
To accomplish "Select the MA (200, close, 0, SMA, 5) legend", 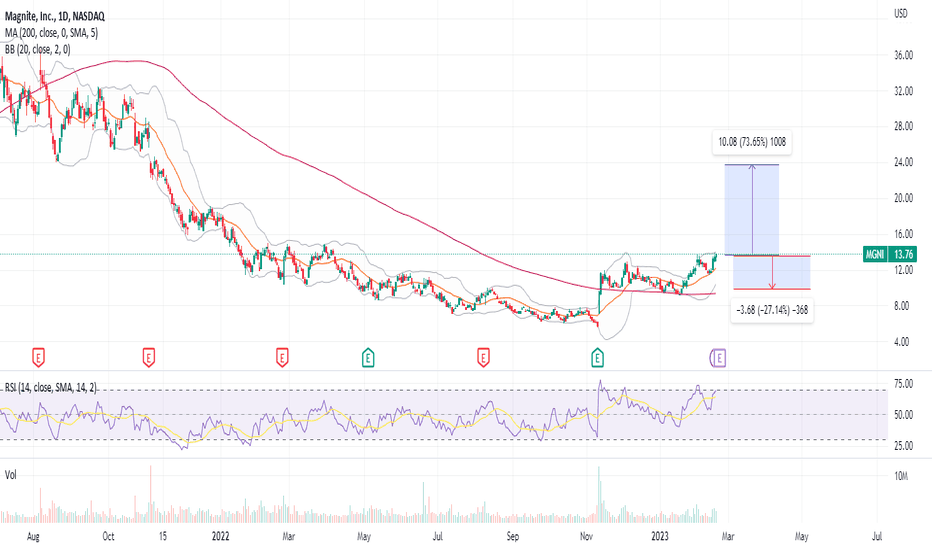I will 52,33.
